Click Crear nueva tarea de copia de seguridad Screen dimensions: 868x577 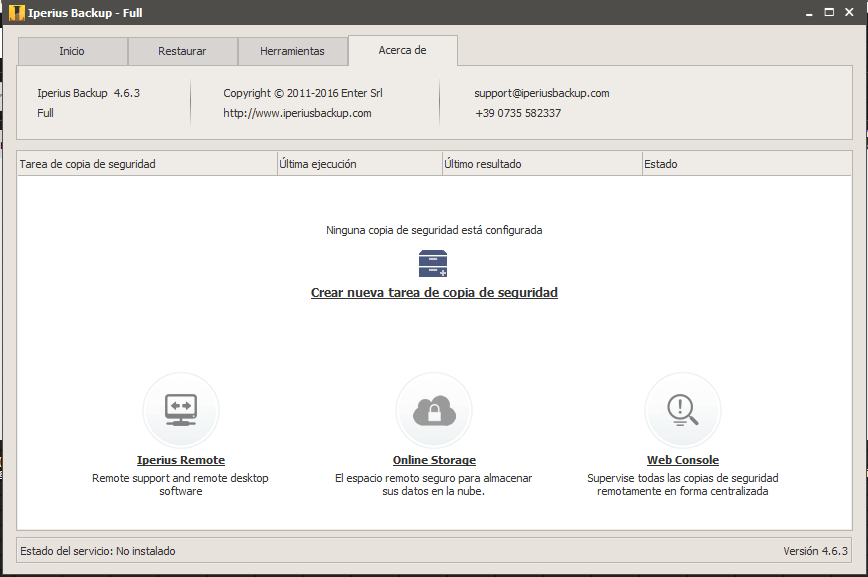pyautogui.click(x=434, y=292)
